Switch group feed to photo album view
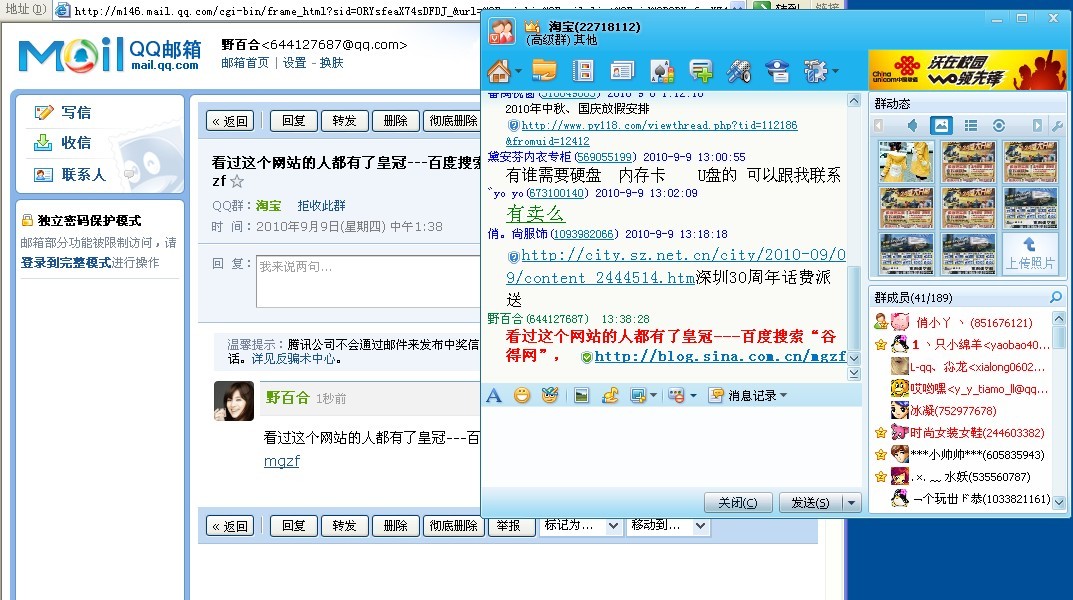Screen dimensions: 1073x600 tap(941, 125)
